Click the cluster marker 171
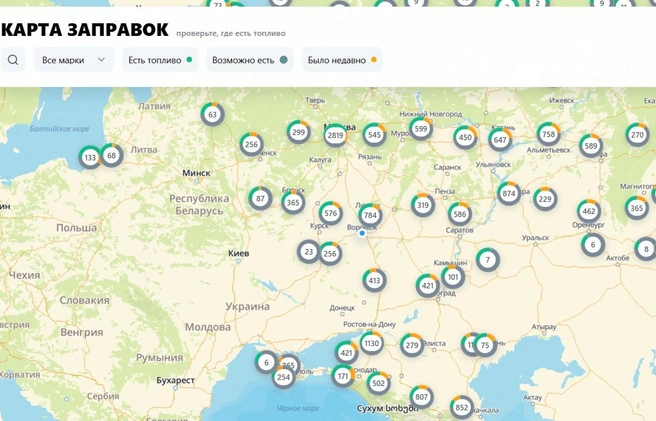The height and width of the screenshot is (421, 656). pos(343,376)
